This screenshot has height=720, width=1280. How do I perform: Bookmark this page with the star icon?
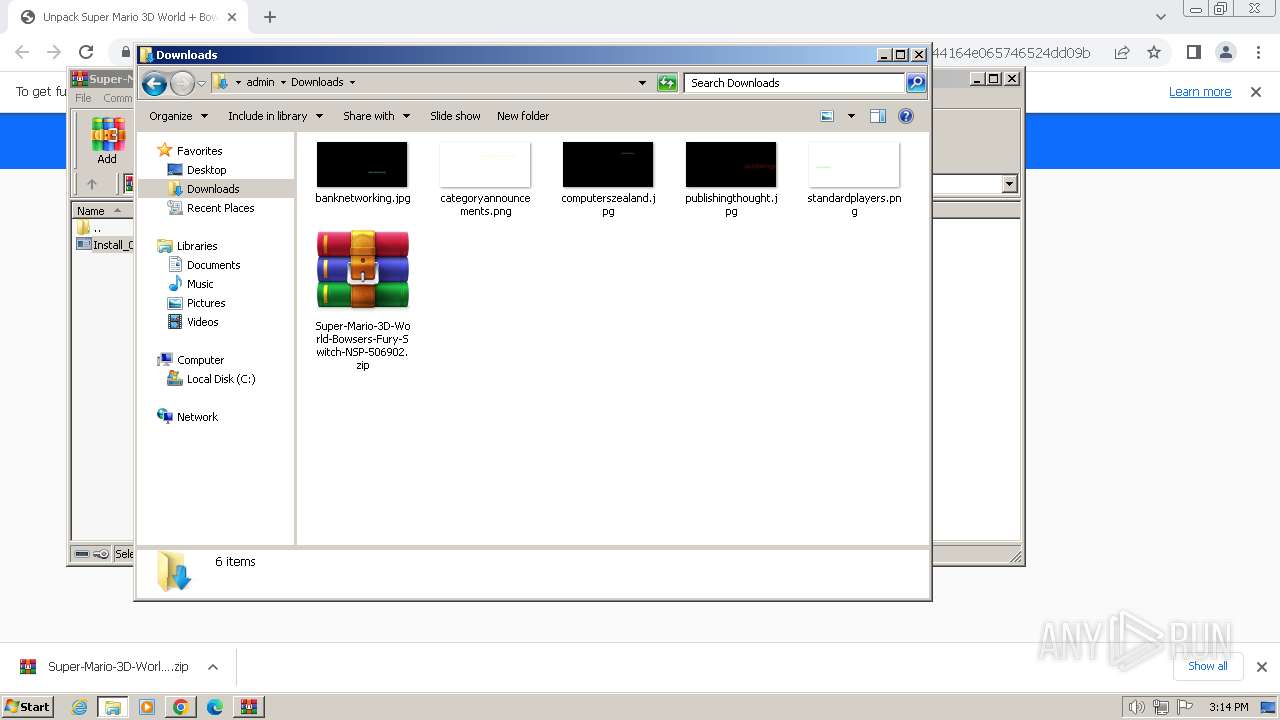click(1154, 52)
